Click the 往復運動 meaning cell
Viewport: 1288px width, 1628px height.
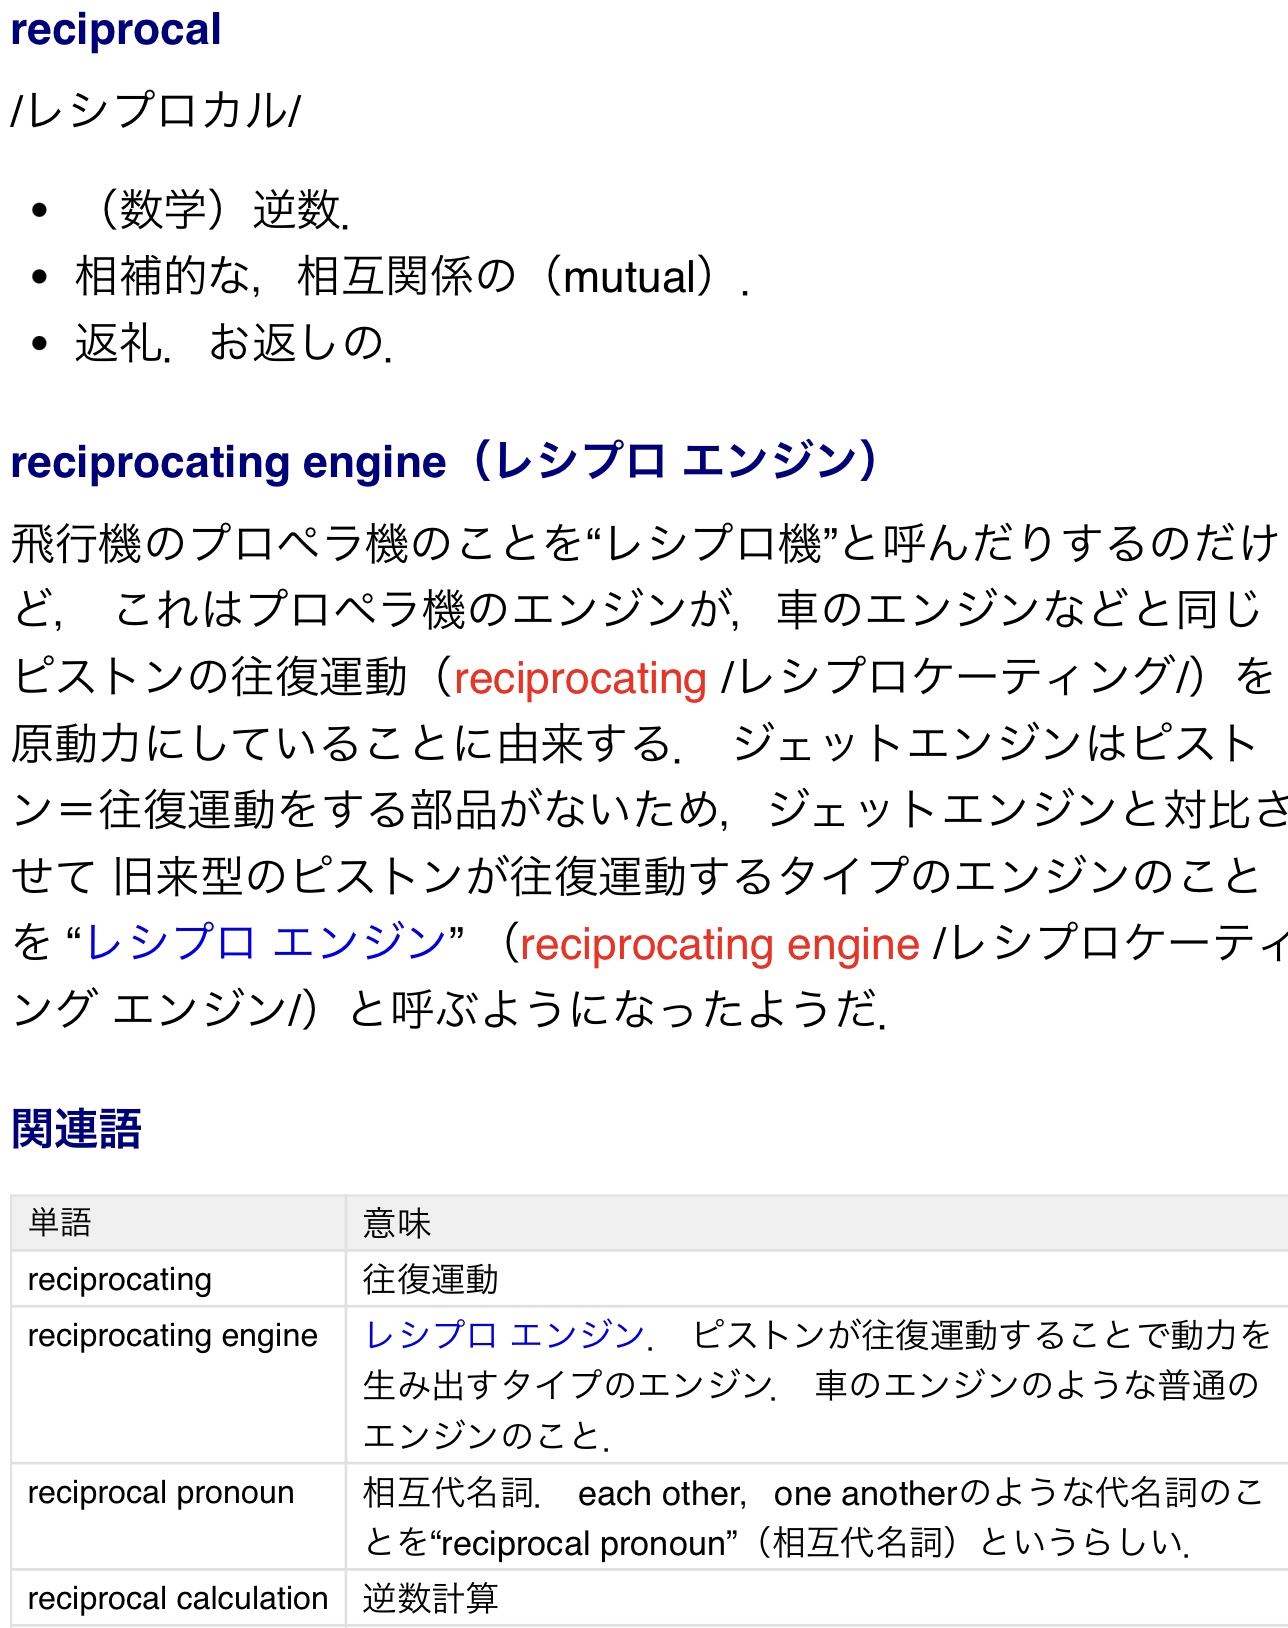coord(430,1279)
